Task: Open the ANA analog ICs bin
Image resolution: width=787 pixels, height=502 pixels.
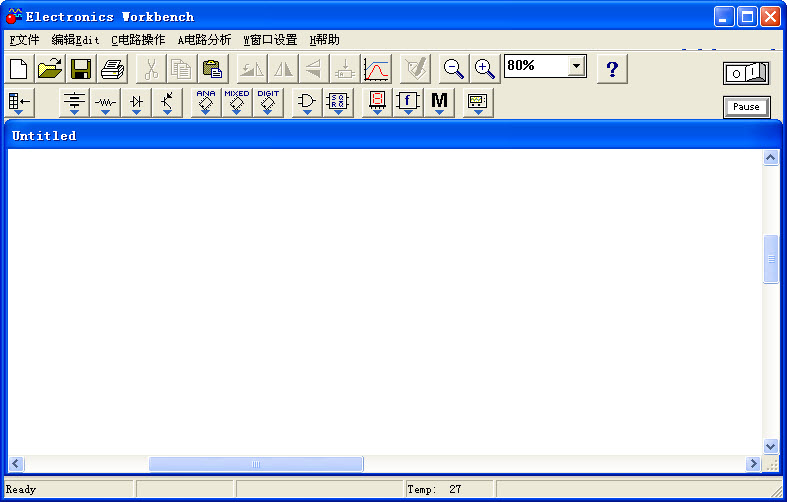Action: pos(206,103)
